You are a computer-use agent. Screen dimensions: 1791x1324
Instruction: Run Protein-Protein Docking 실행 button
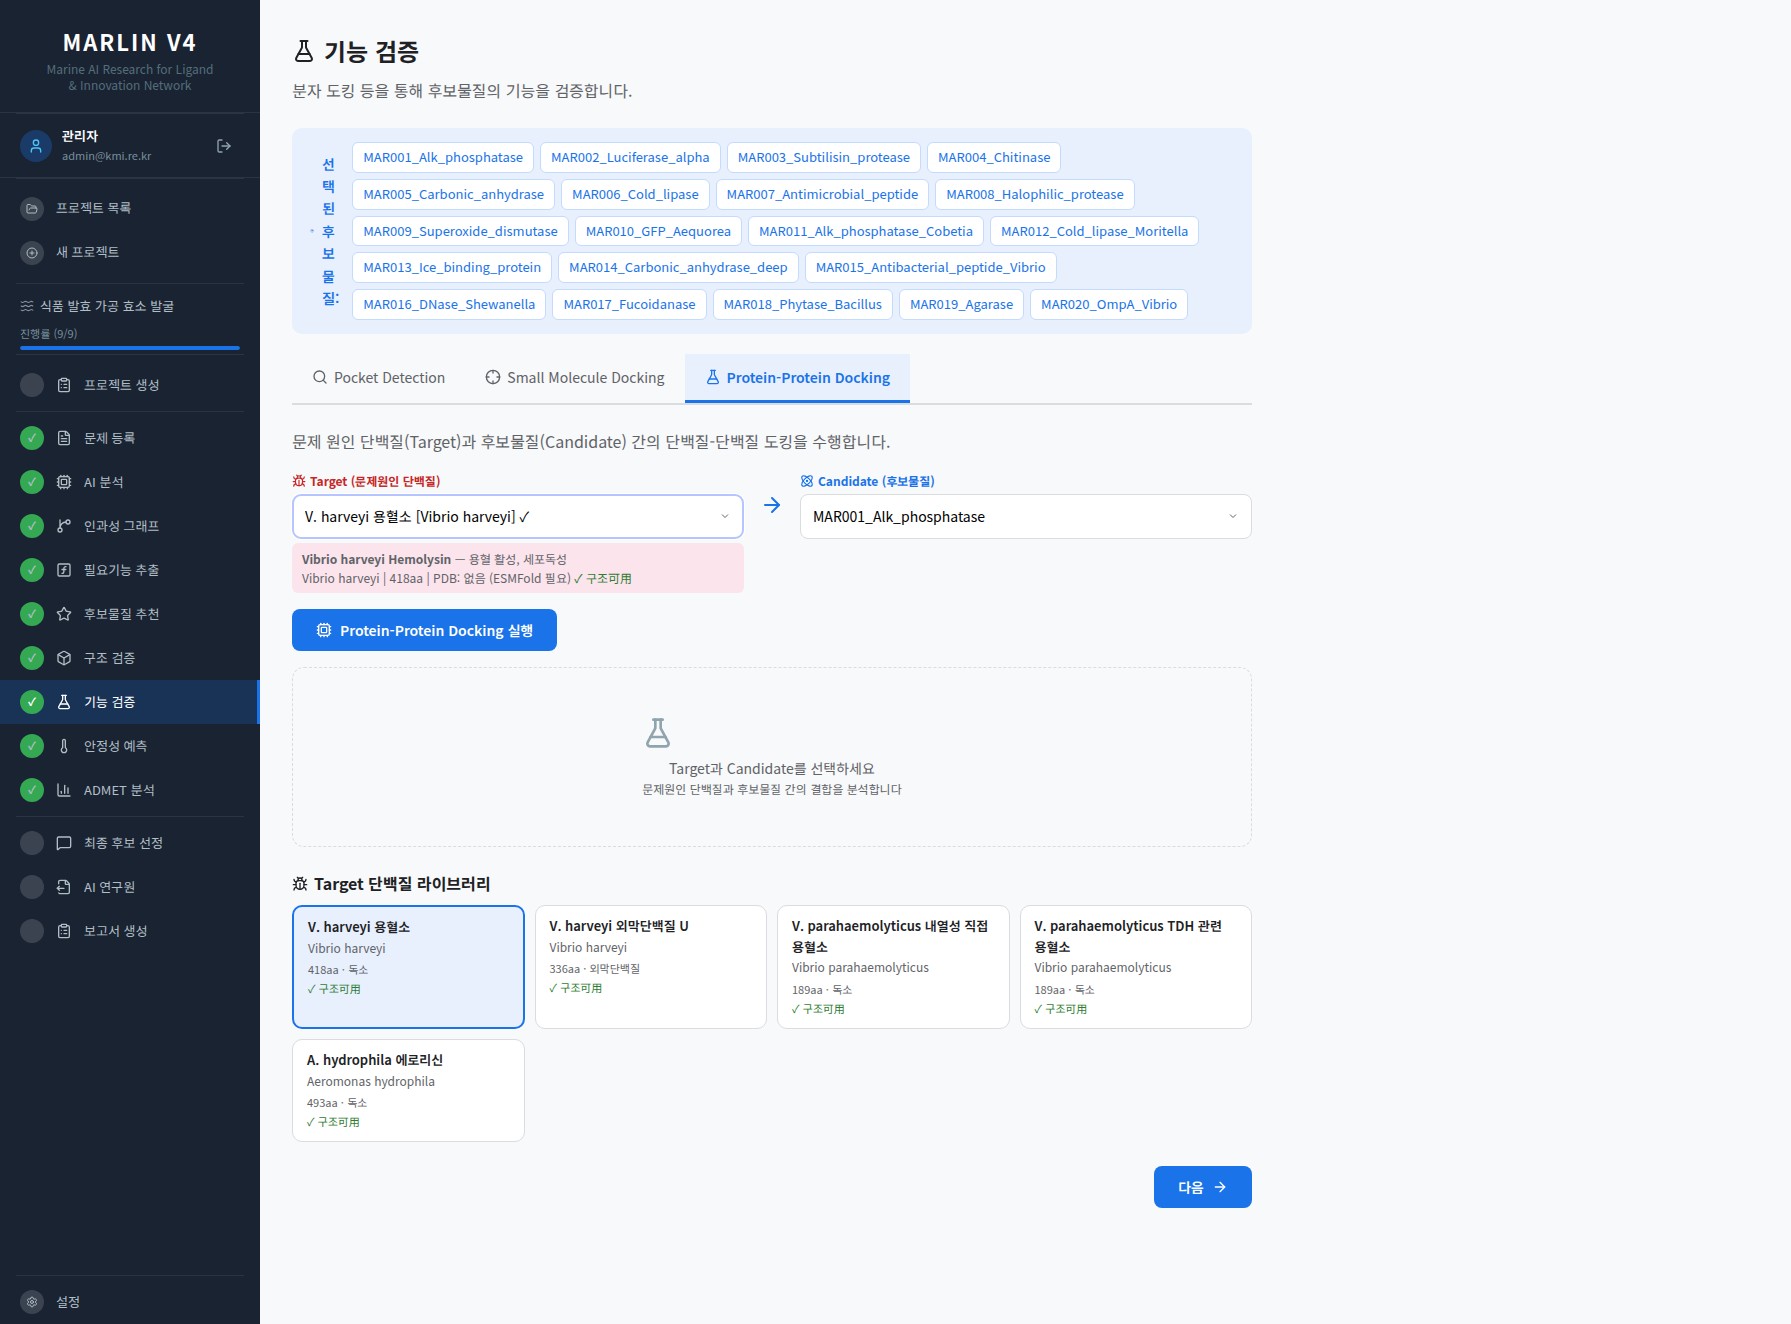point(424,630)
